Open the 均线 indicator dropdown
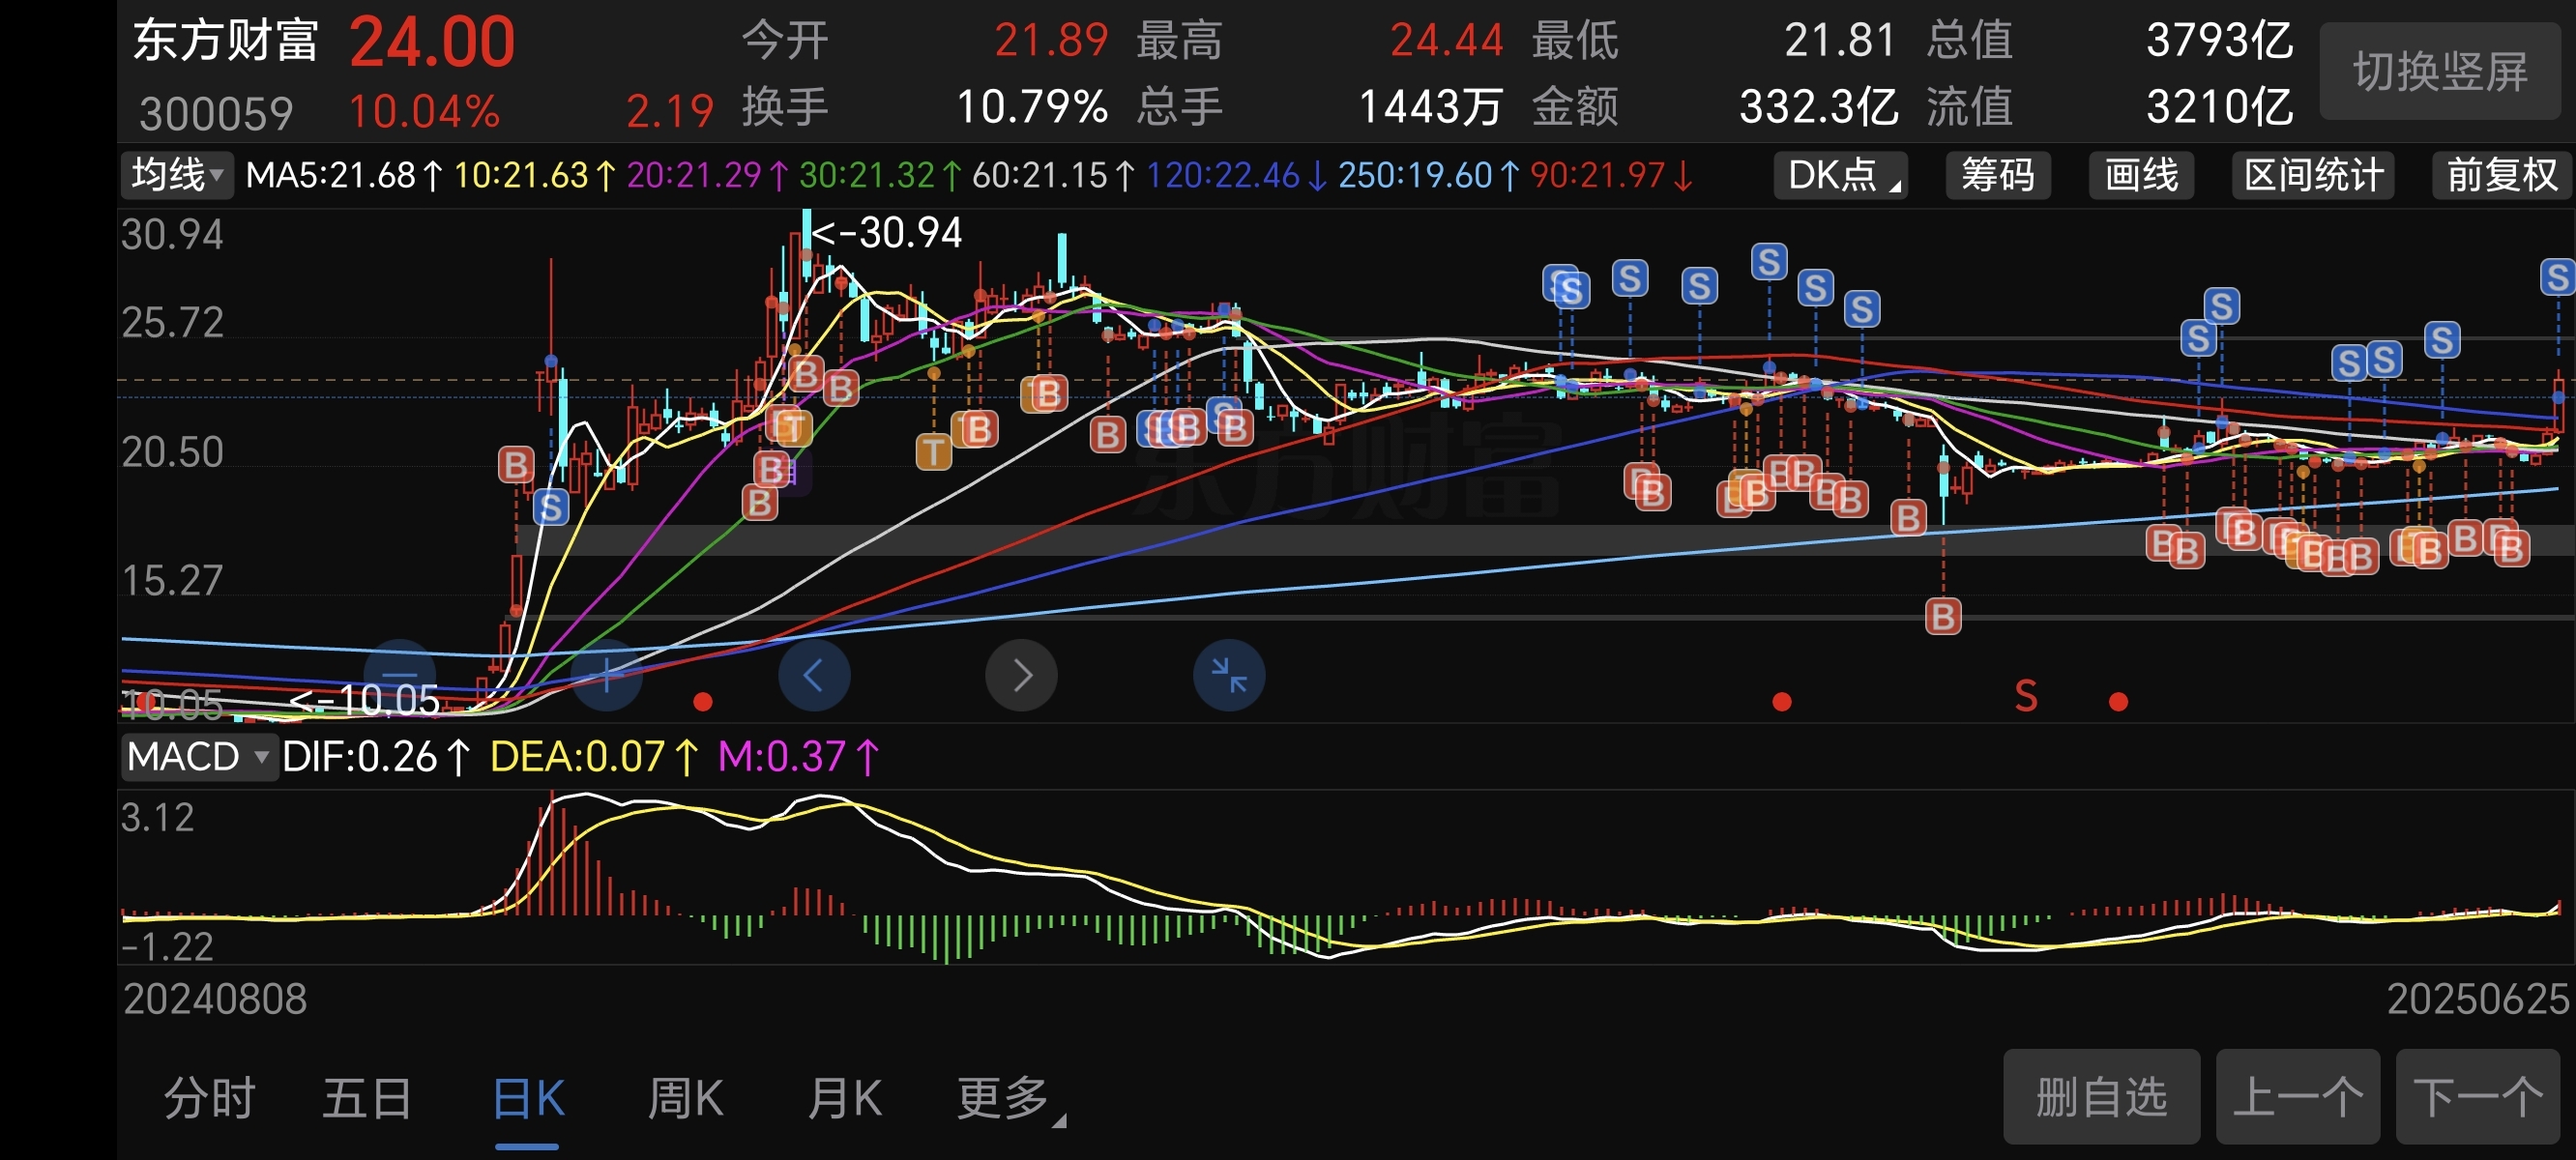2576x1160 pixels. [x=176, y=175]
